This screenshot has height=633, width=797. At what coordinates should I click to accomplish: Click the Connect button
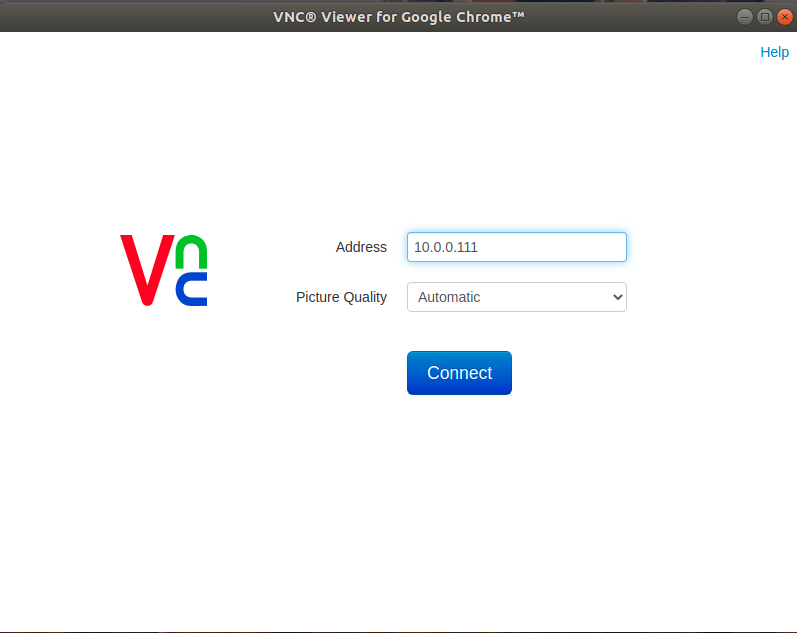coord(459,373)
